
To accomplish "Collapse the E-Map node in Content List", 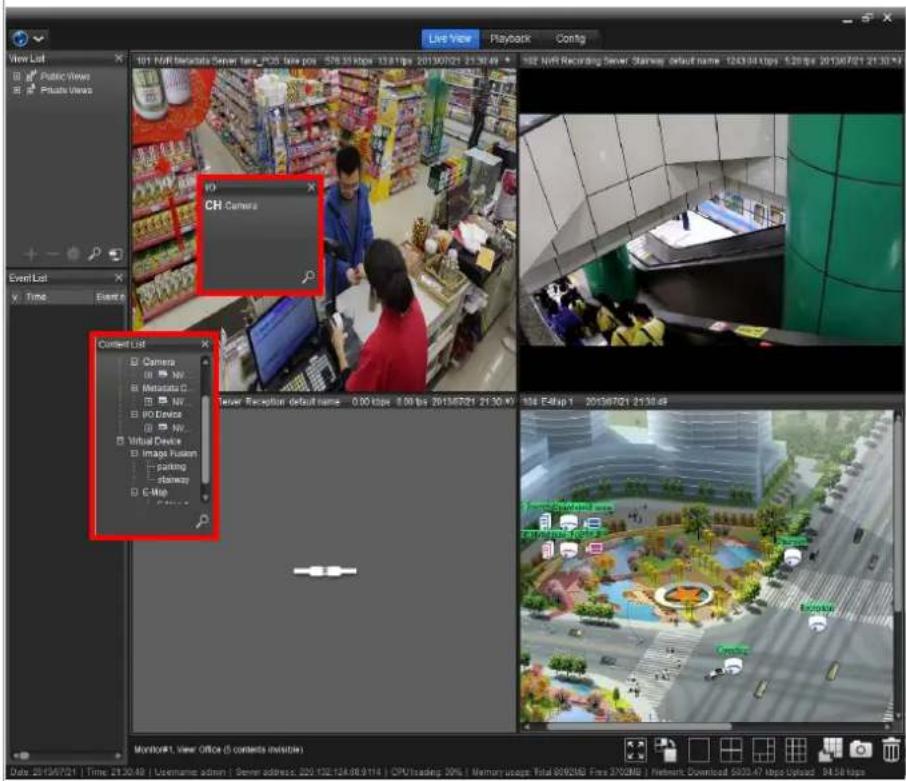I will point(134,492).
